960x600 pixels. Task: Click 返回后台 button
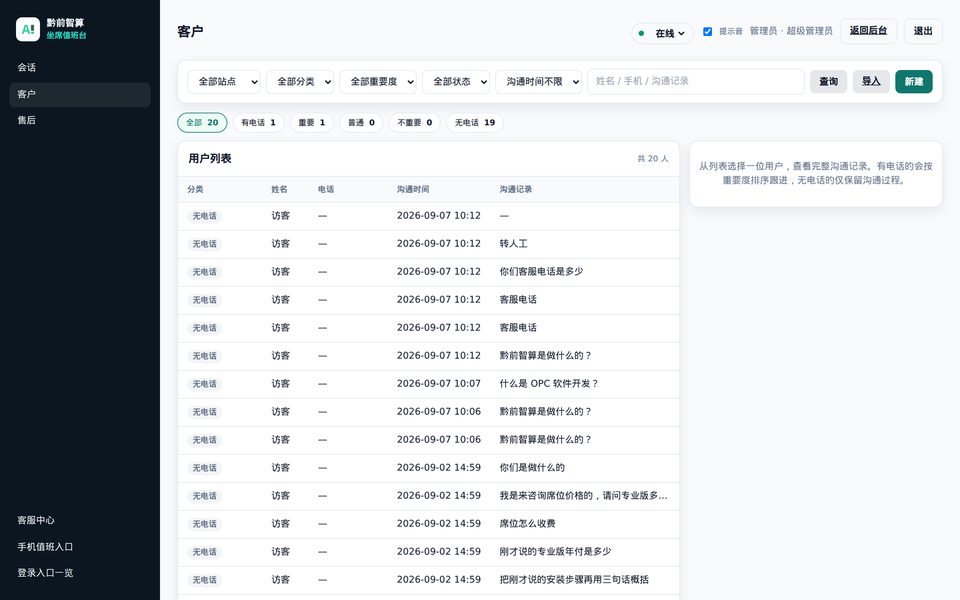click(x=868, y=31)
